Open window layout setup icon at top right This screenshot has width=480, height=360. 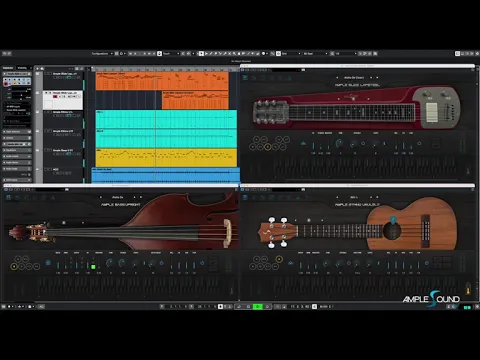(x=458, y=53)
